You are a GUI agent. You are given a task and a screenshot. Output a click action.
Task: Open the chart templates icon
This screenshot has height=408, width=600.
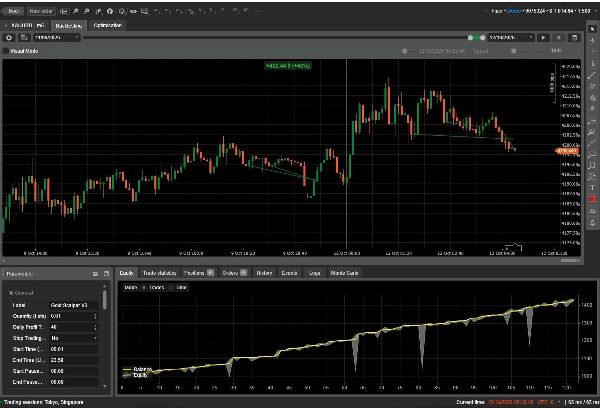(145, 11)
